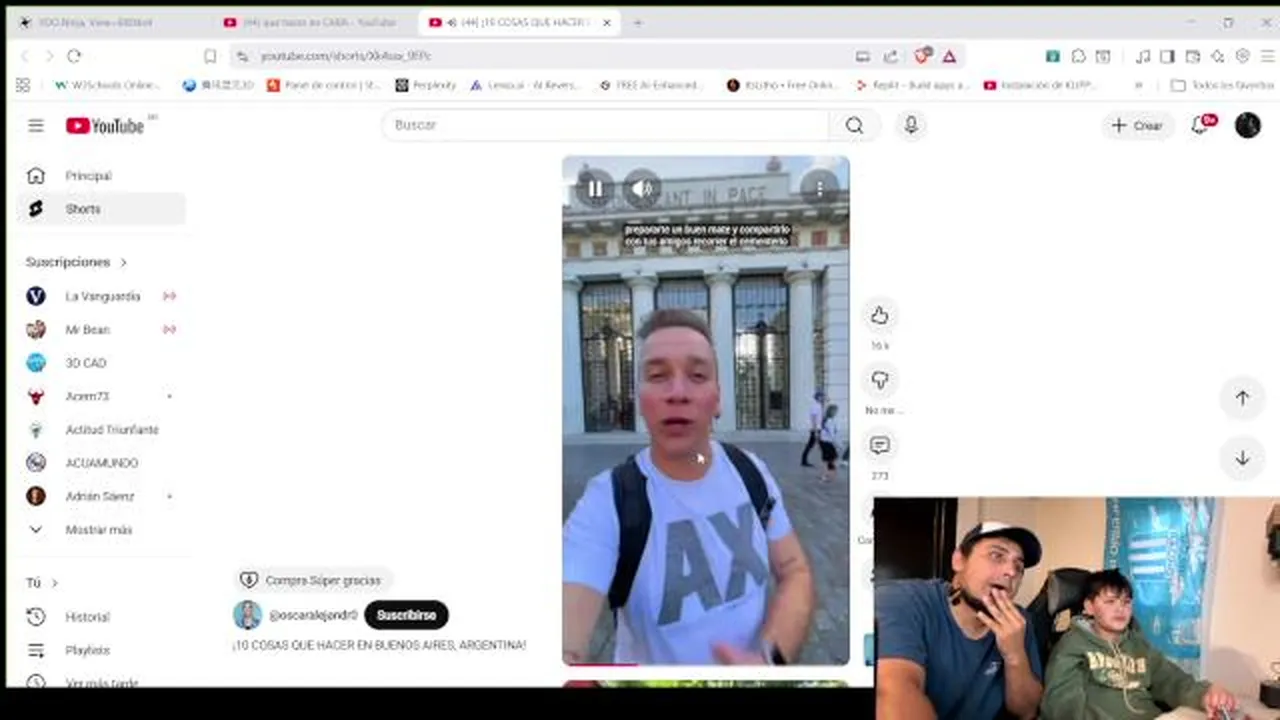1280x720 pixels.
Task: Click the oscaralejandr0 channel avatar
Action: point(247,615)
